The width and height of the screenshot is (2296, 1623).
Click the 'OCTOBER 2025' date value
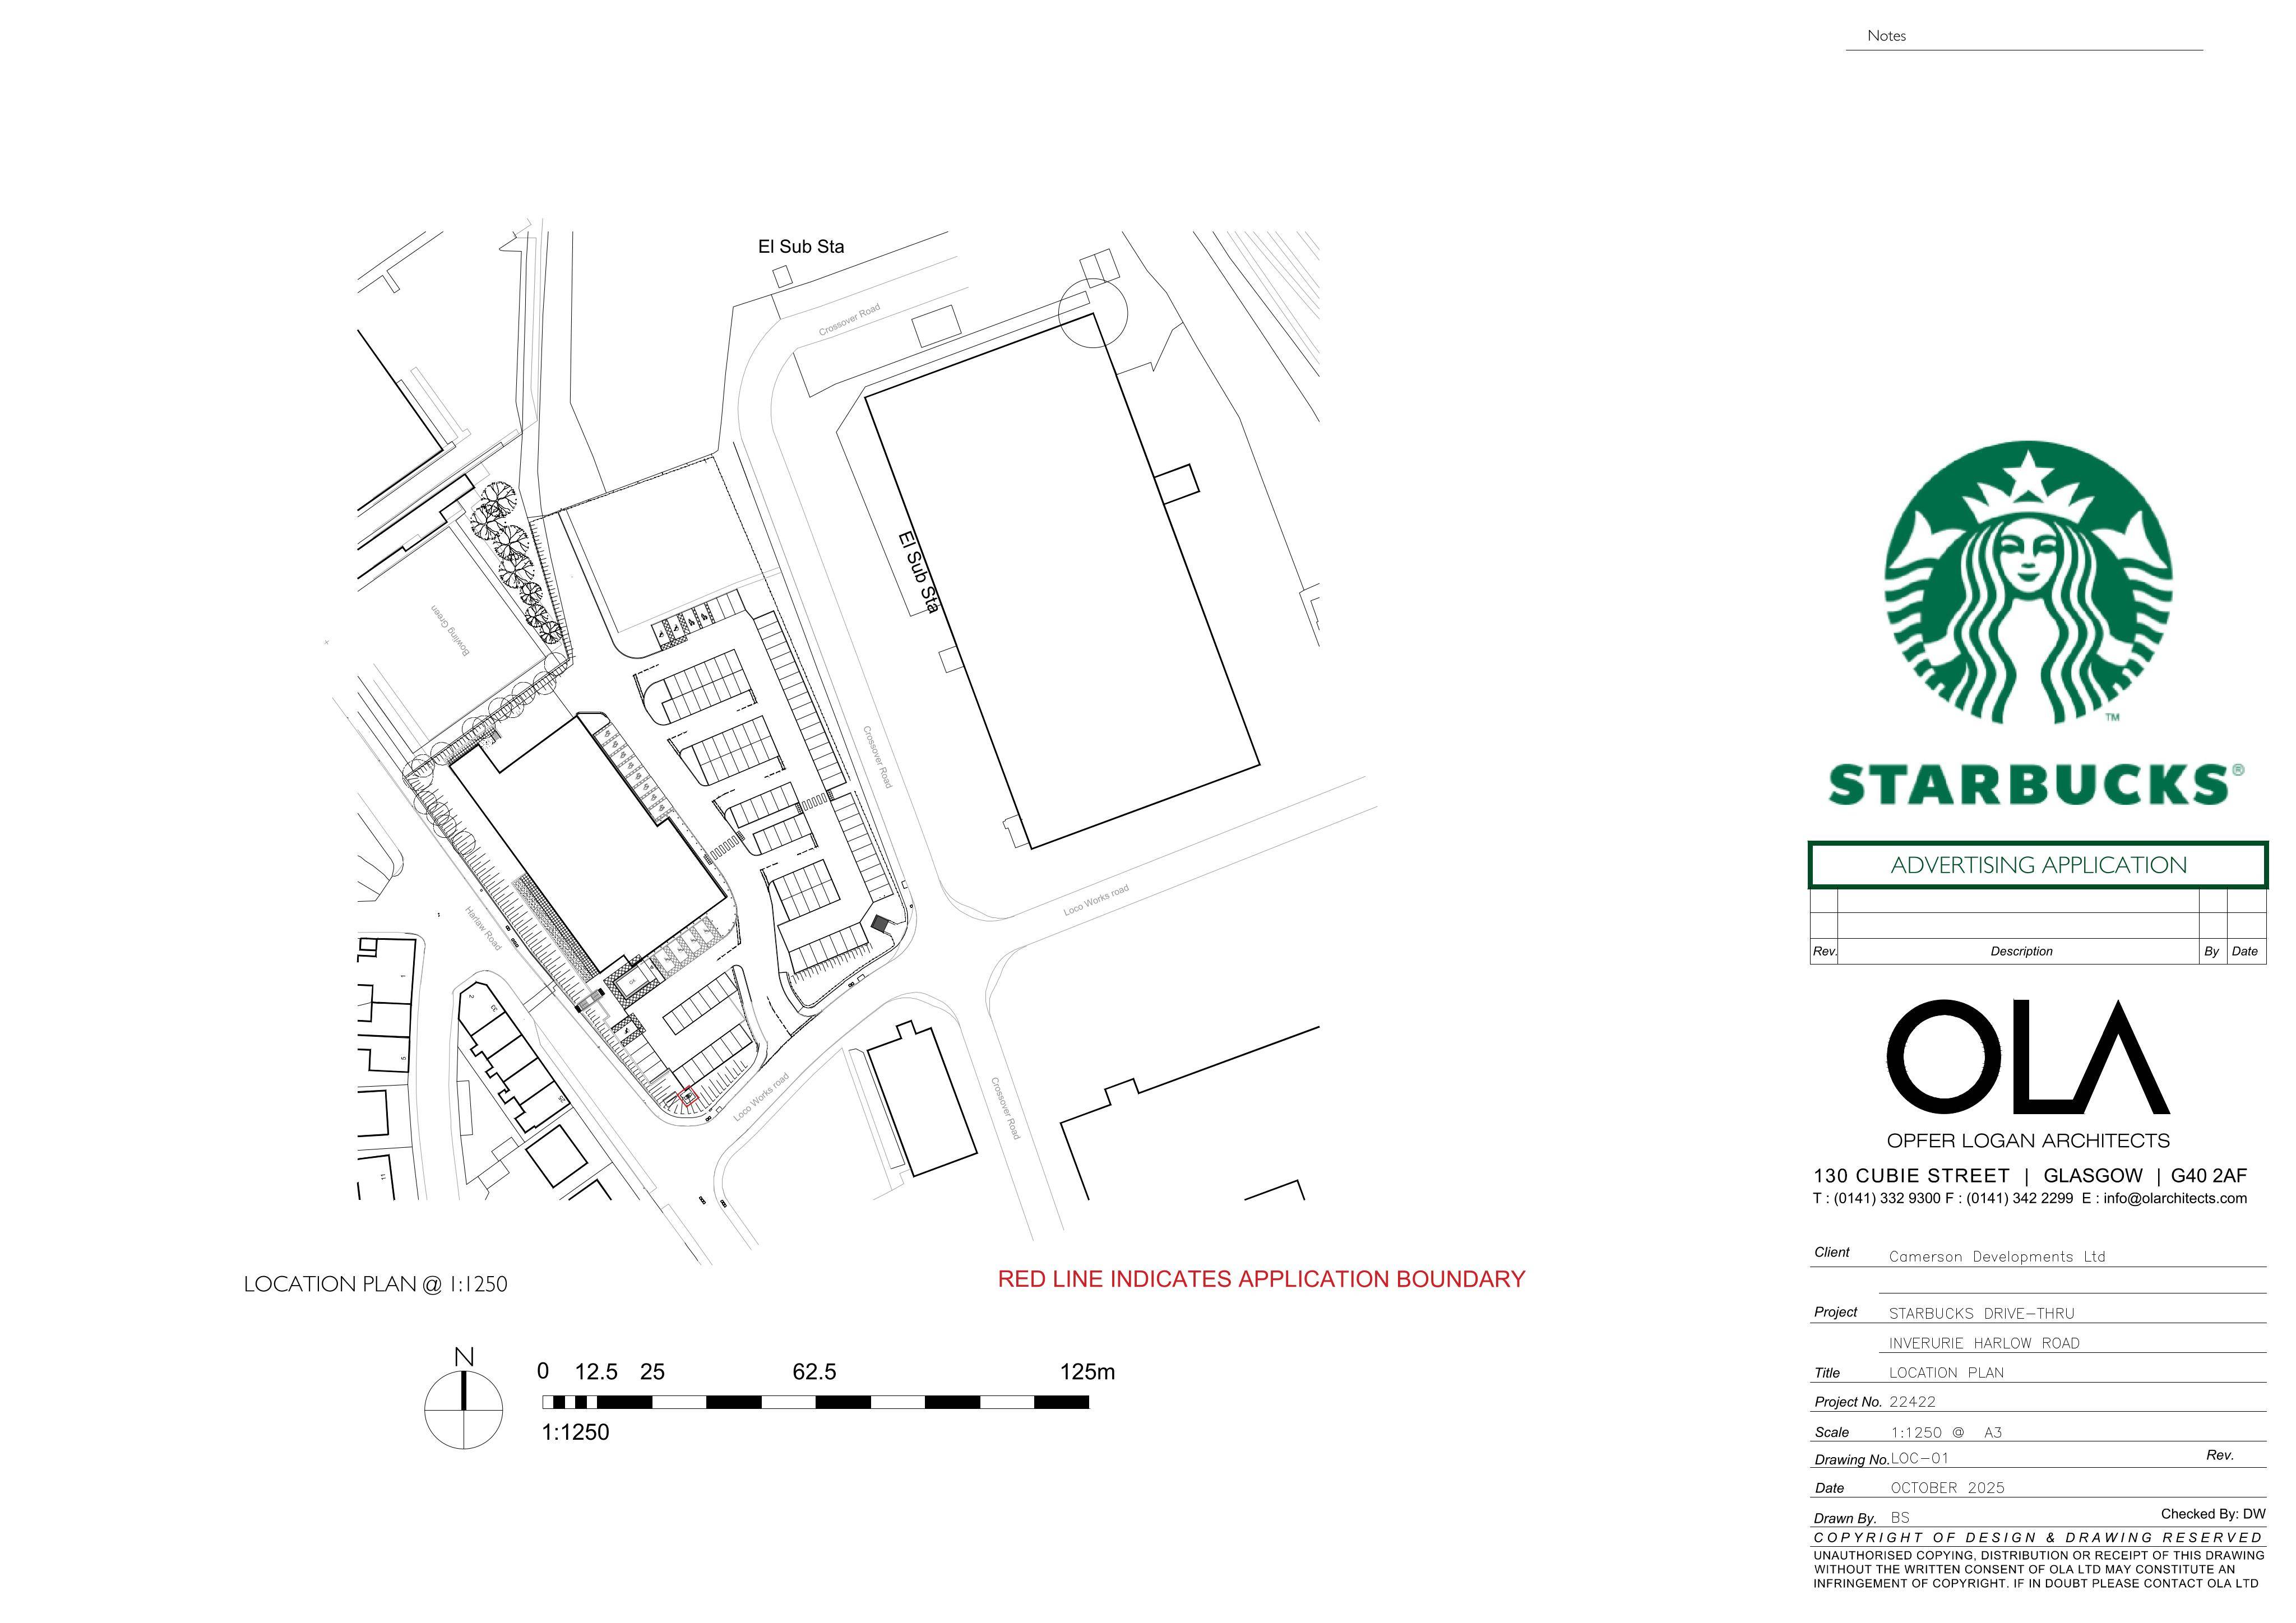pyautogui.click(x=1948, y=1488)
